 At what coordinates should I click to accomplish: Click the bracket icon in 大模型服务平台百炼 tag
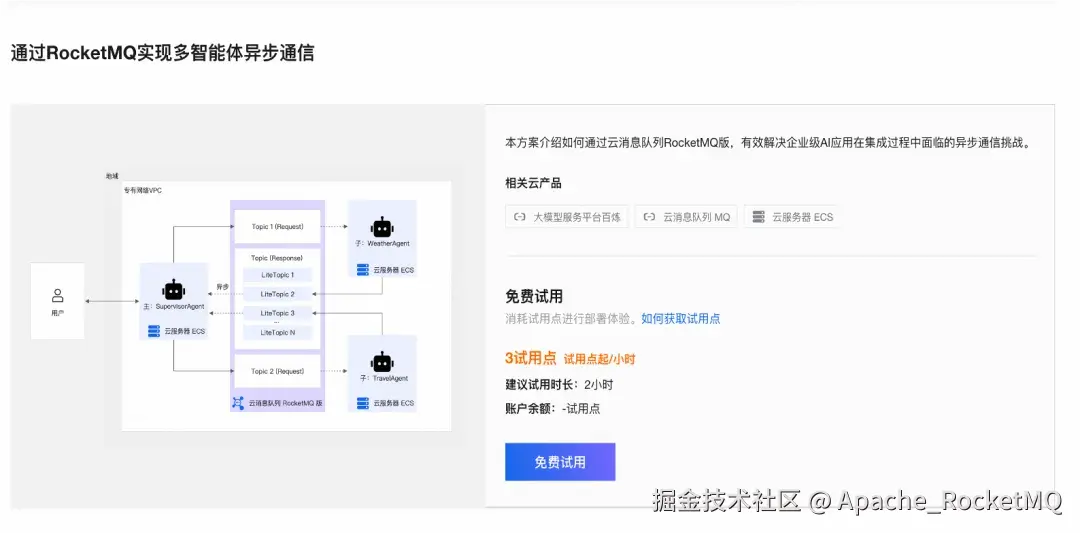point(519,217)
